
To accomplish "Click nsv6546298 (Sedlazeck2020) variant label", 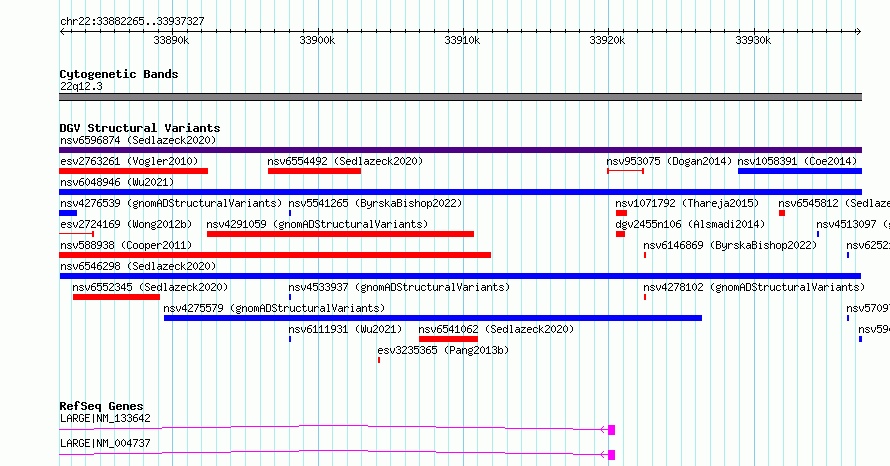I will (138, 266).
